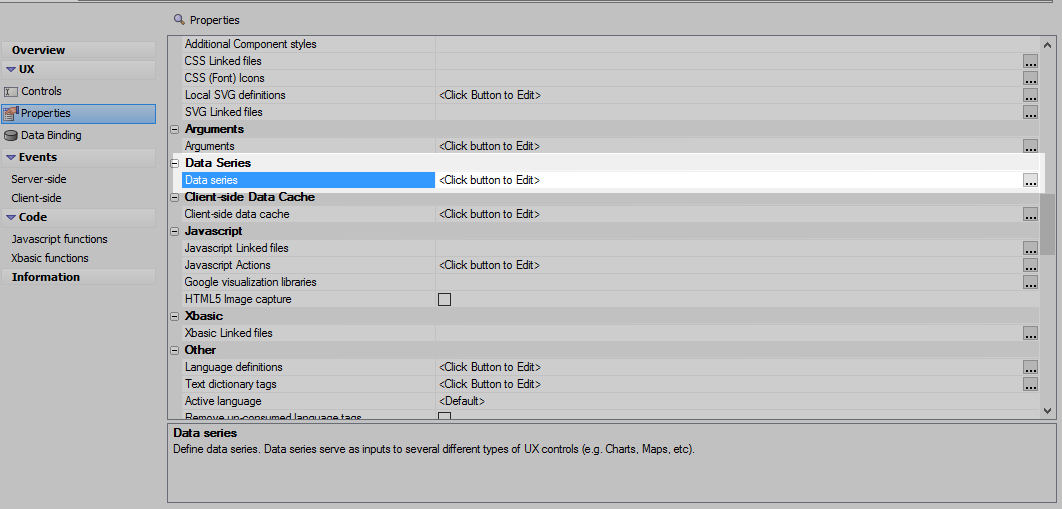The image size is (1062, 509).
Task: Select the Properties icon in sidebar
Action: pyautogui.click(x=10, y=113)
